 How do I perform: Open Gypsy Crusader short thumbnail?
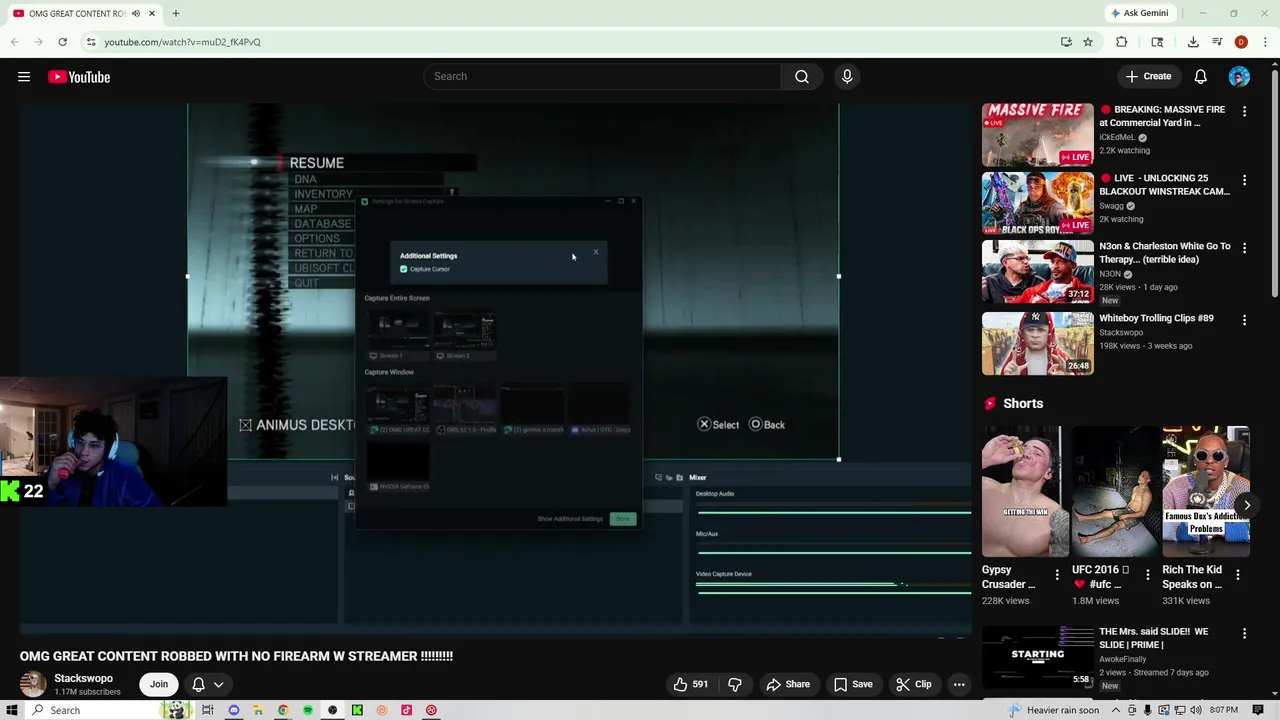click(x=1025, y=491)
